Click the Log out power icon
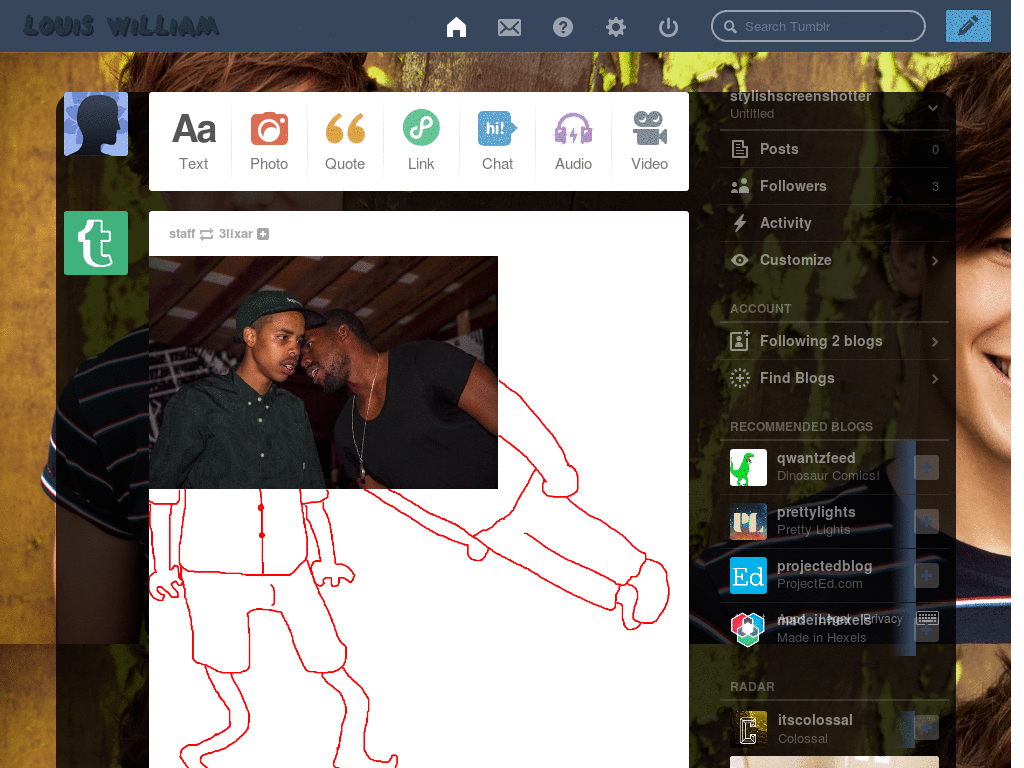Image resolution: width=1024 pixels, height=768 pixels. [668, 27]
